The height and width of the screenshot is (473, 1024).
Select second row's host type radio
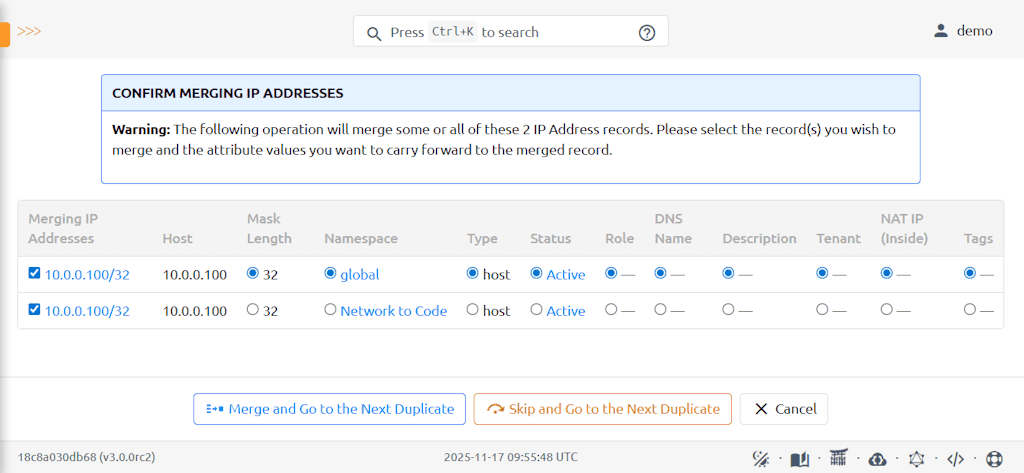tap(473, 310)
